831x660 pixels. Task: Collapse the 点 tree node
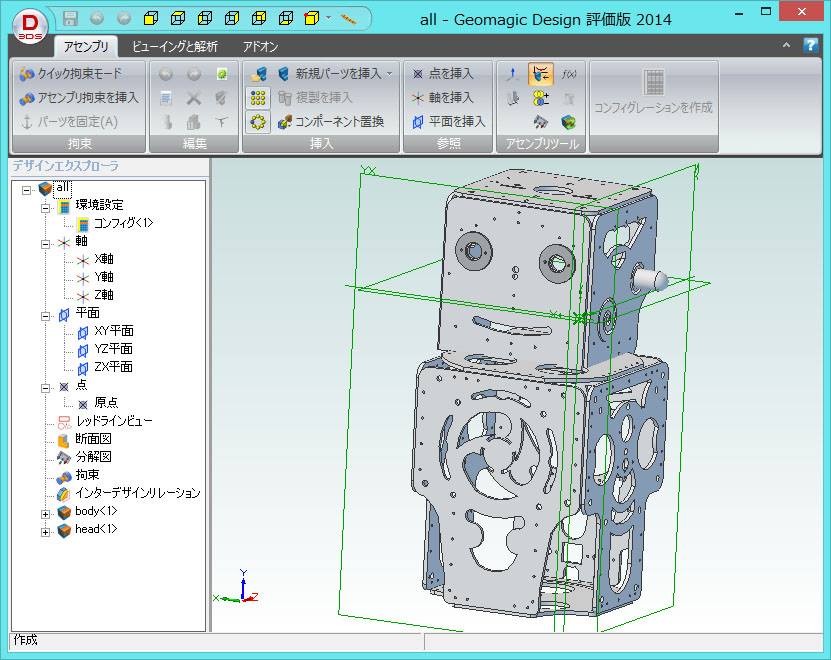(x=46, y=388)
